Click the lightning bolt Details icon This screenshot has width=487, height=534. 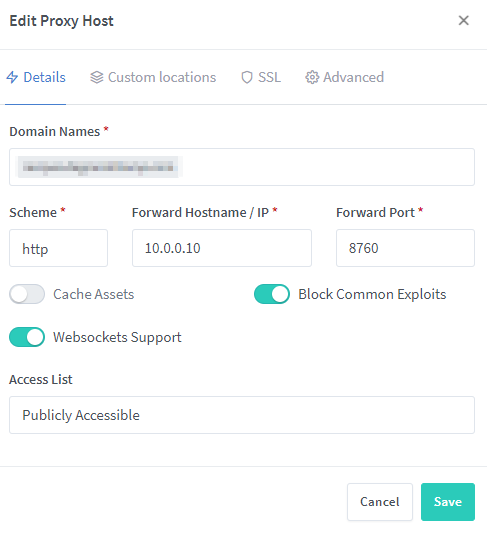[x=12, y=77]
